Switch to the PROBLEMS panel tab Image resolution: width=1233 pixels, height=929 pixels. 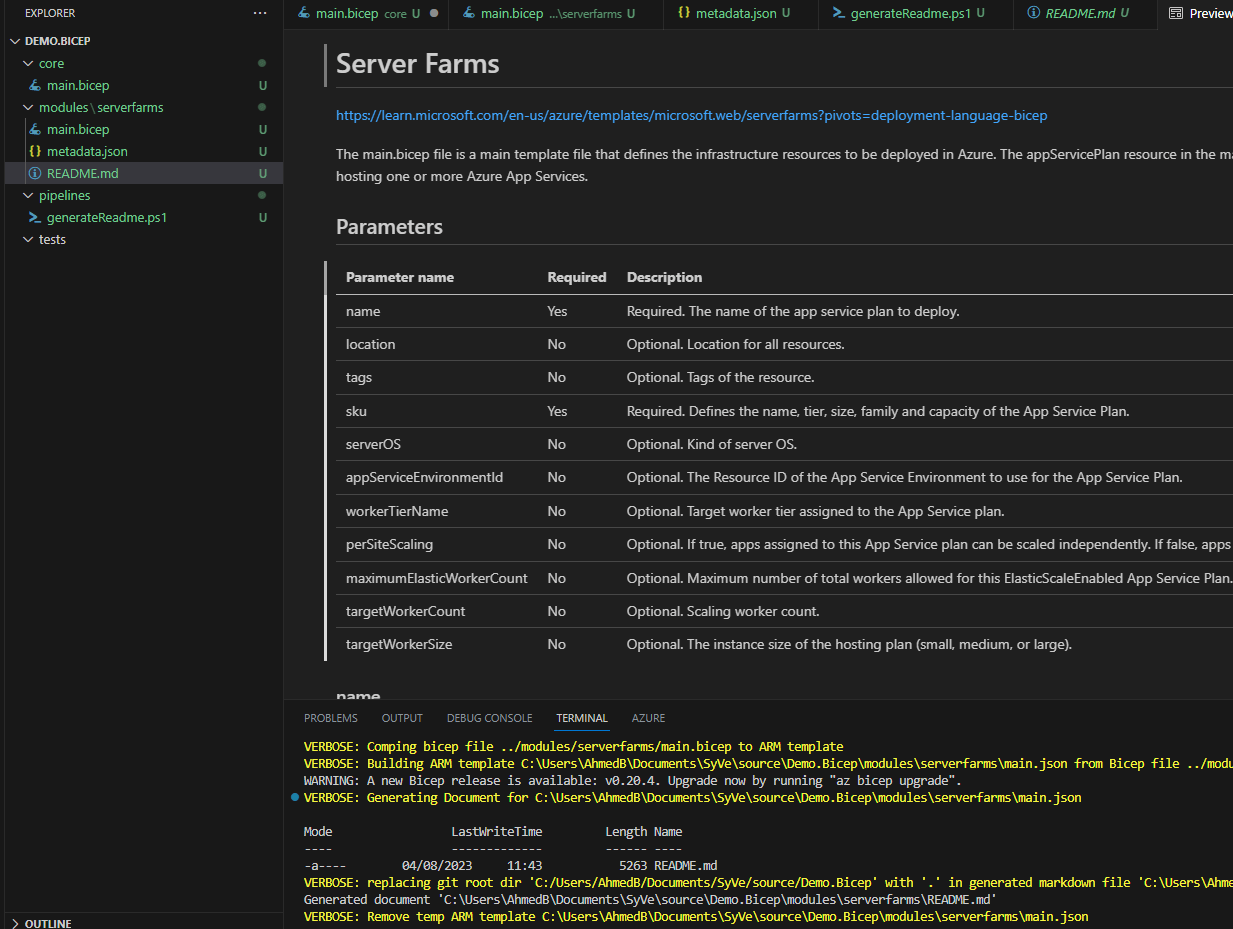(x=330, y=718)
